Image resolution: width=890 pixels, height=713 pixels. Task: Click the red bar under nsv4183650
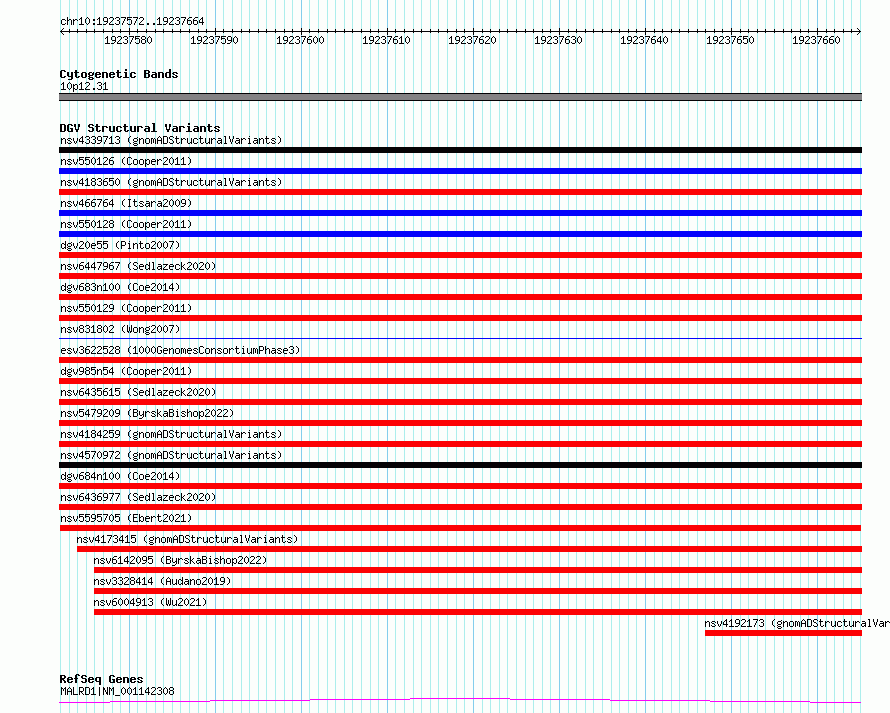(x=460, y=192)
